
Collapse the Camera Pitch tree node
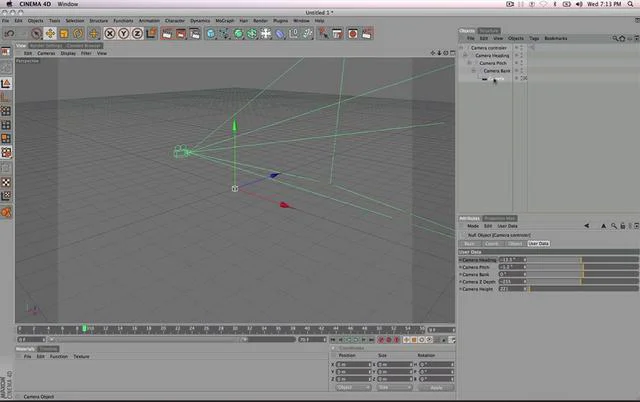click(469, 63)
